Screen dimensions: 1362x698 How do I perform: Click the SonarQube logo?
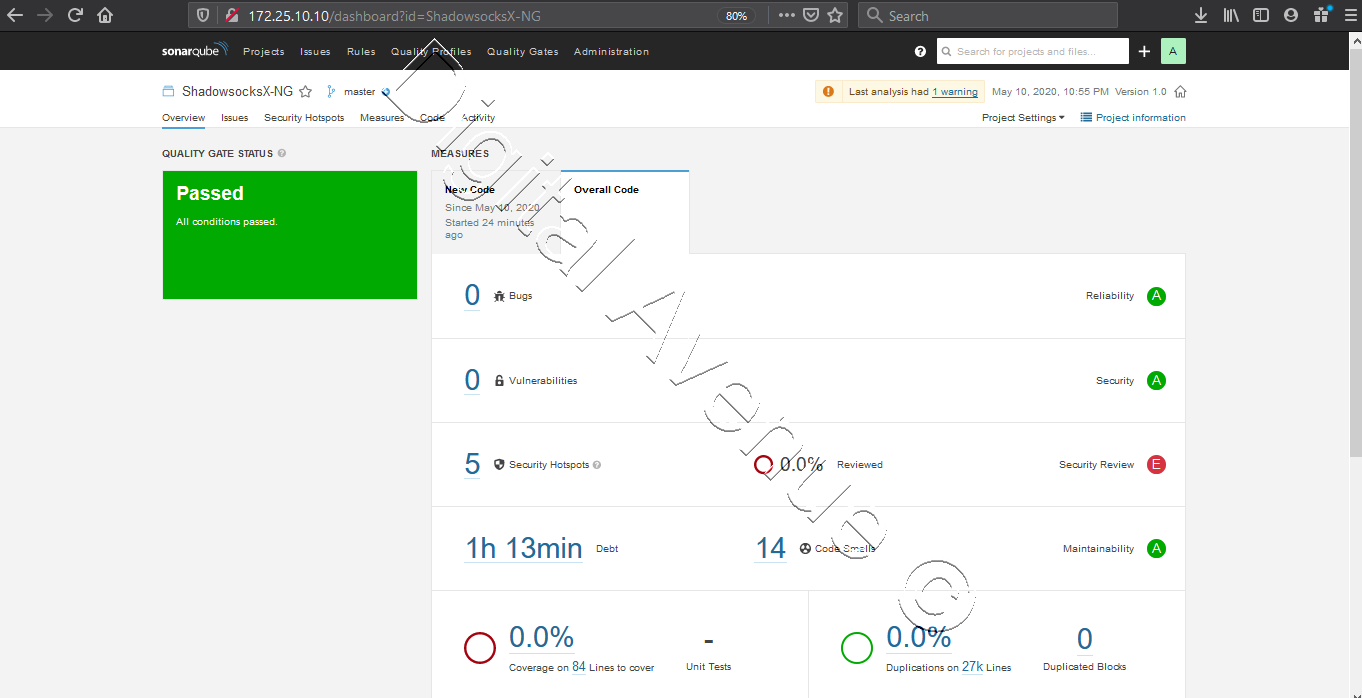pos(192,51)
